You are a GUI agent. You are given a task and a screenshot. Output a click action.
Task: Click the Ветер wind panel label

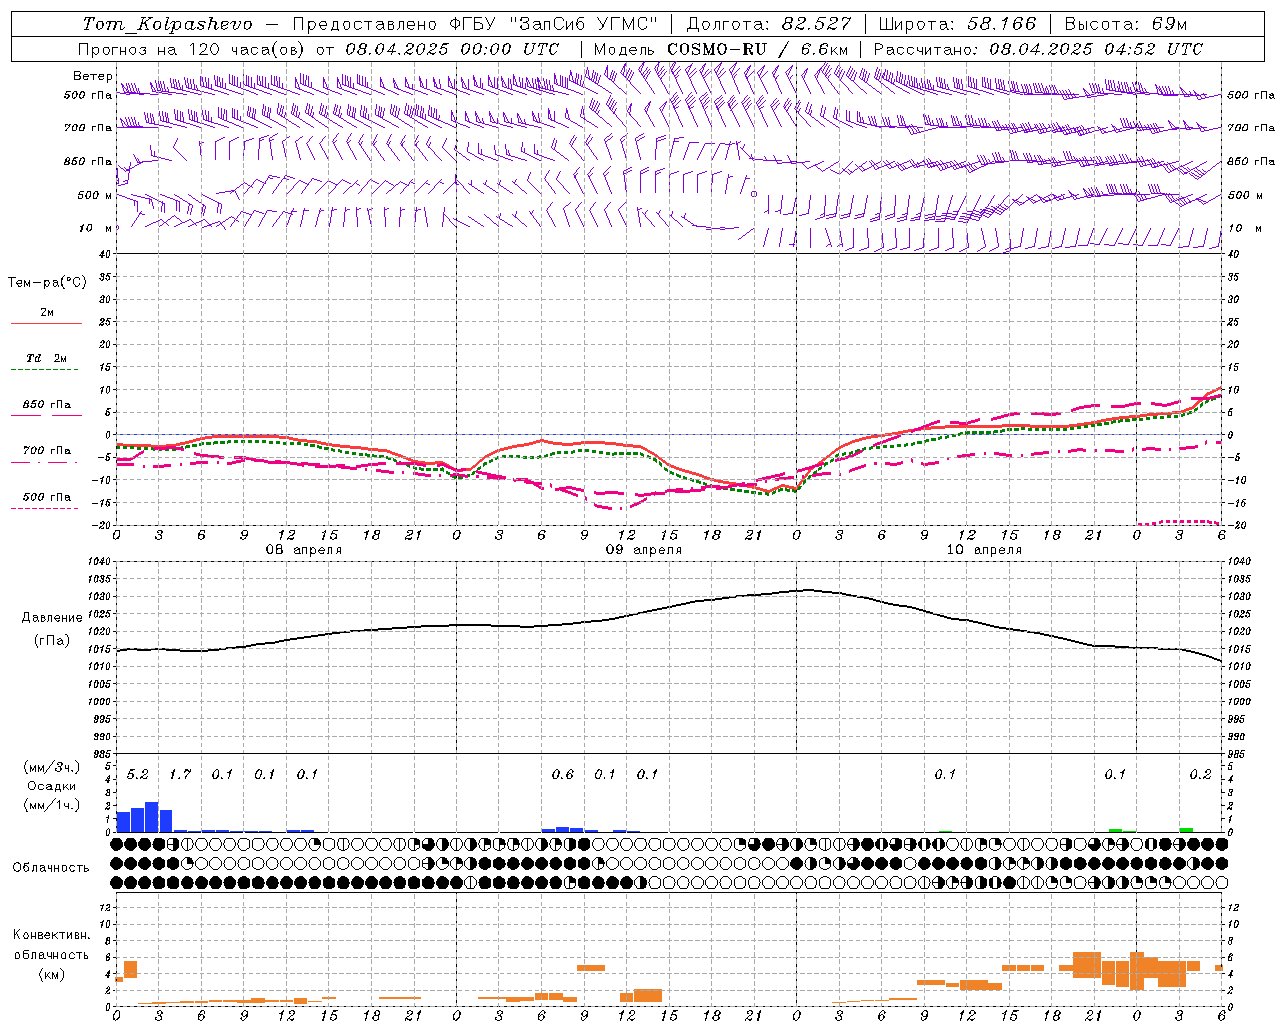click(x=92, y=76)
